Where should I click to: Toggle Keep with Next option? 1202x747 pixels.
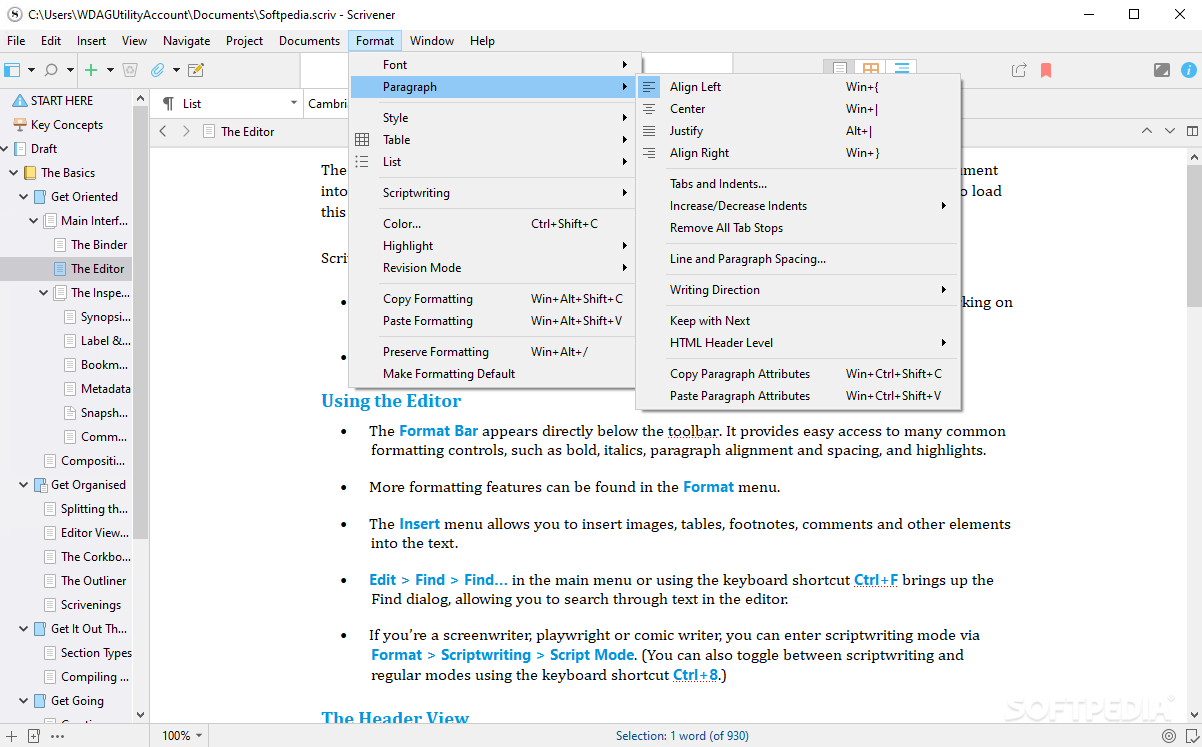tap(798, 321)
